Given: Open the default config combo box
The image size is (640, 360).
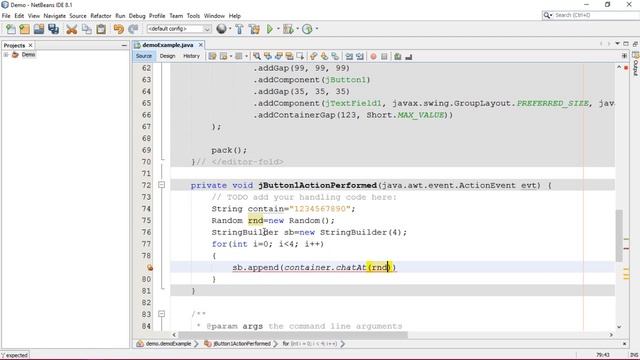Looking at the screenshot, I should pos(179,29).
